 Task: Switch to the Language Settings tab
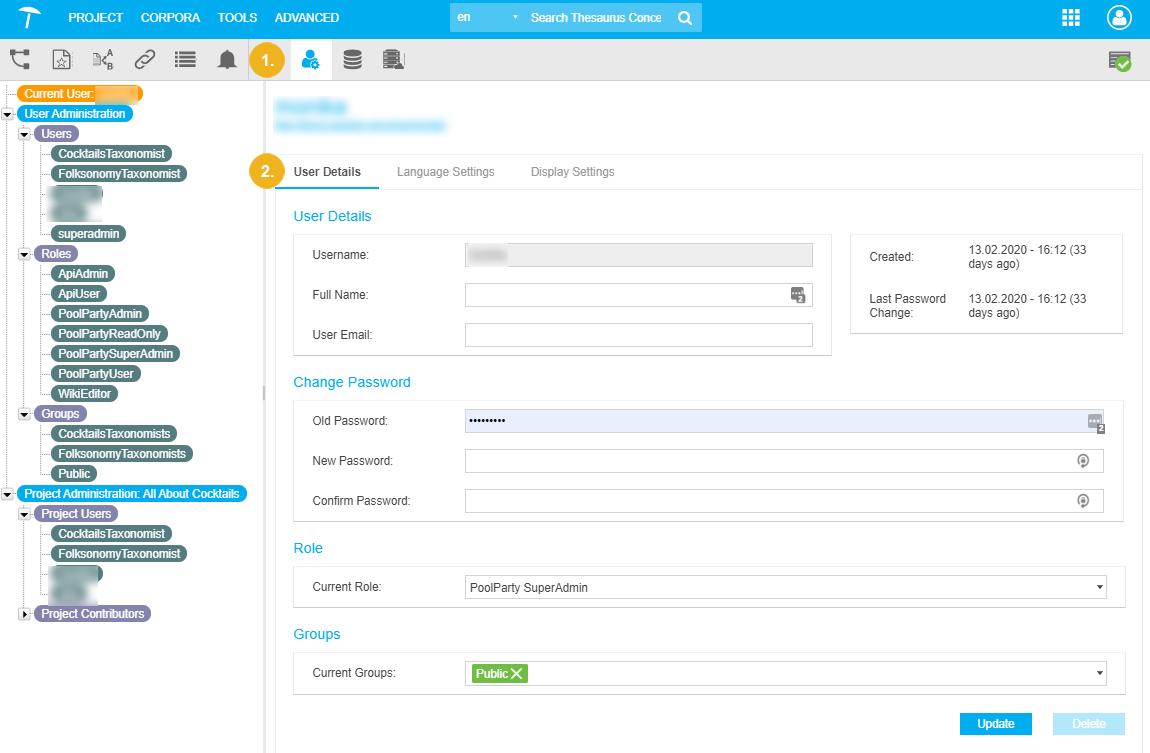pos(445,172)
